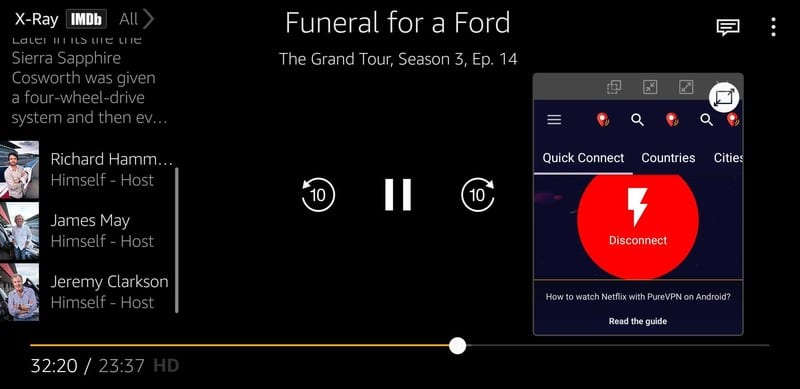Open the PureVPN hamburger menu
The width and height of the screenshot is (800, 389).
554,120
